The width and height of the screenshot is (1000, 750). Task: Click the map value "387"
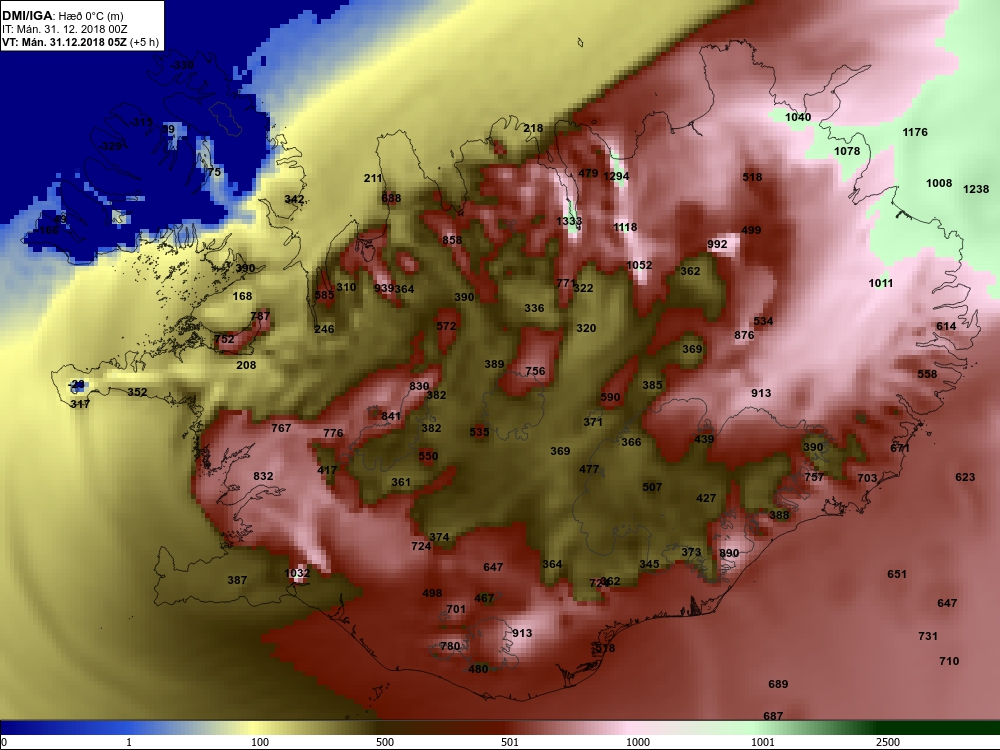[237, 580]
